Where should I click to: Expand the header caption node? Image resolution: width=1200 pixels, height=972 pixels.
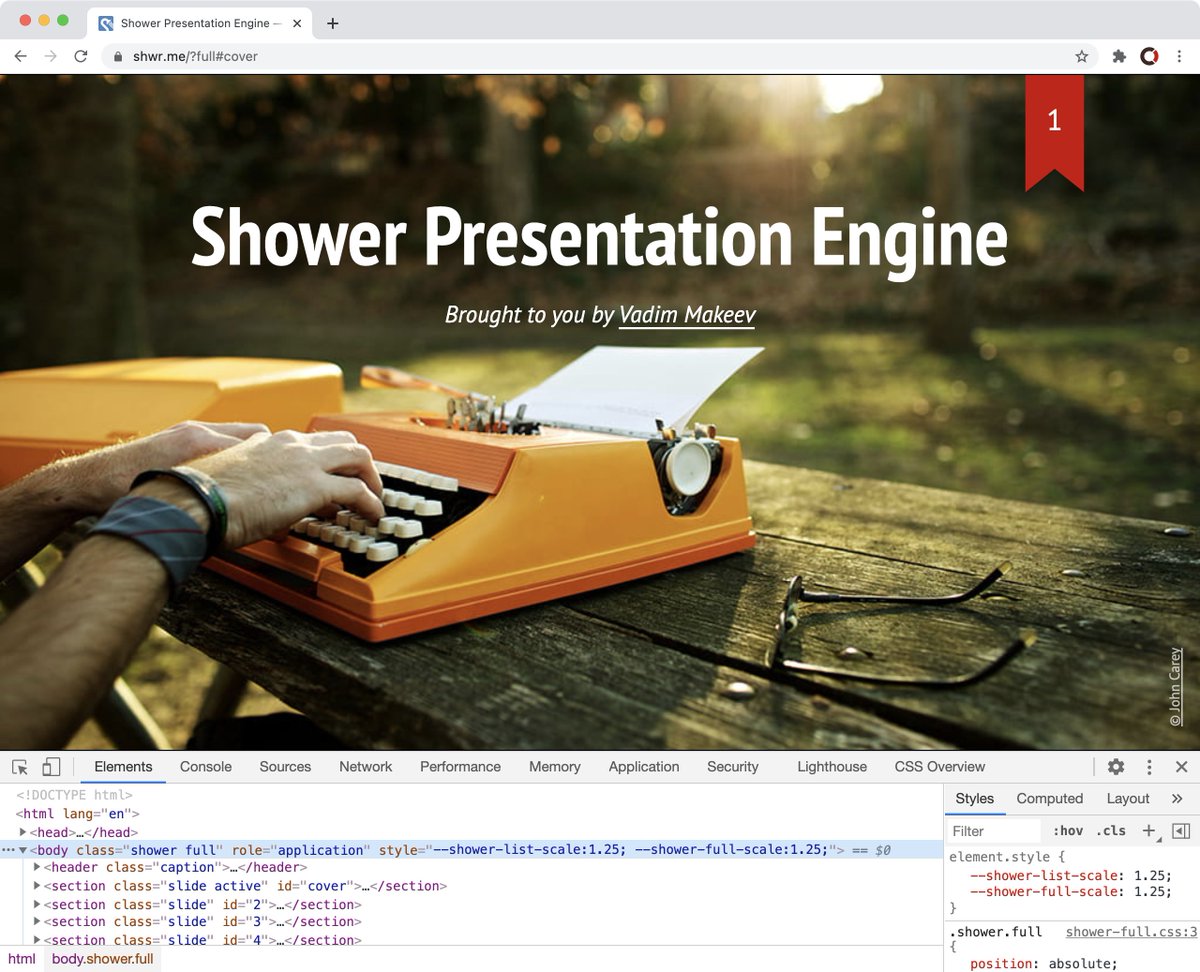(38, 867)
